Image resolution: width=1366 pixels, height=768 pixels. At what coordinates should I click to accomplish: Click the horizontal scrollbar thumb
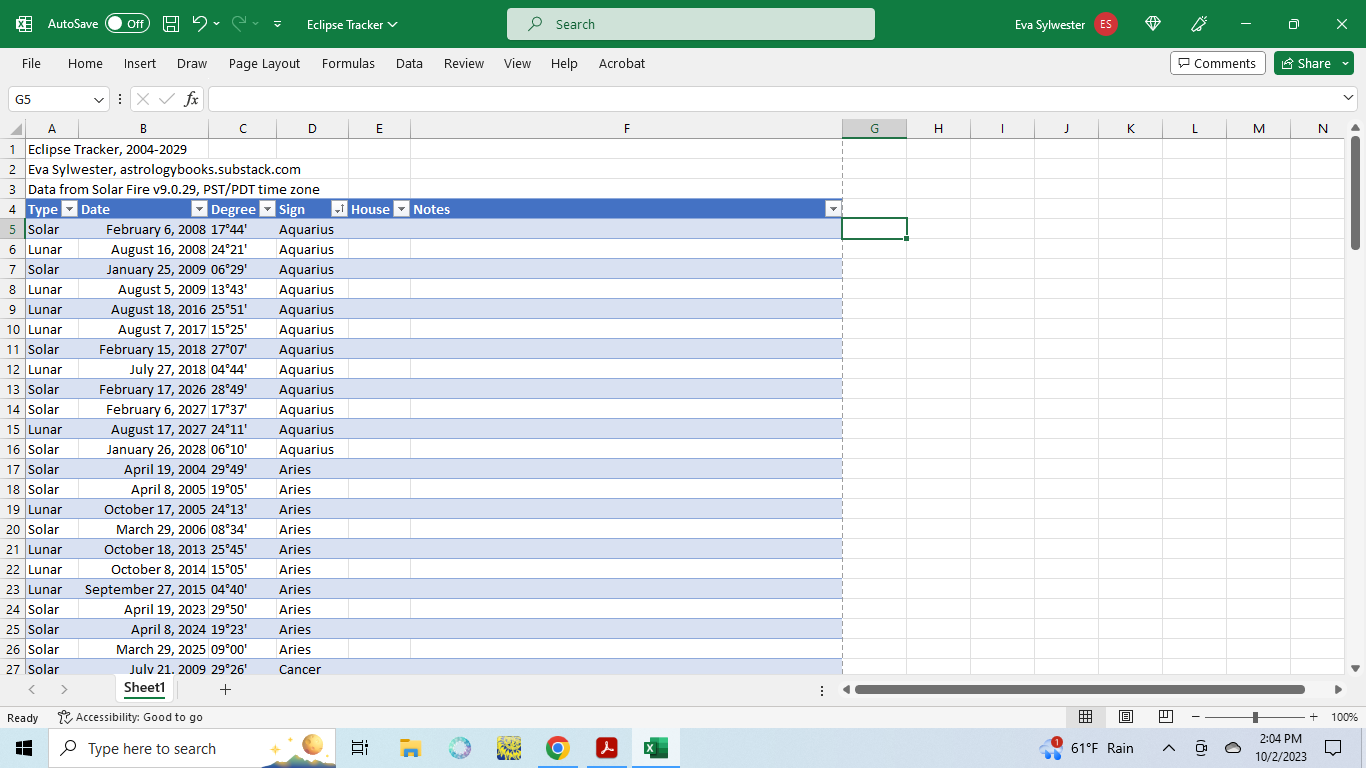click(x=1079, y=689)
